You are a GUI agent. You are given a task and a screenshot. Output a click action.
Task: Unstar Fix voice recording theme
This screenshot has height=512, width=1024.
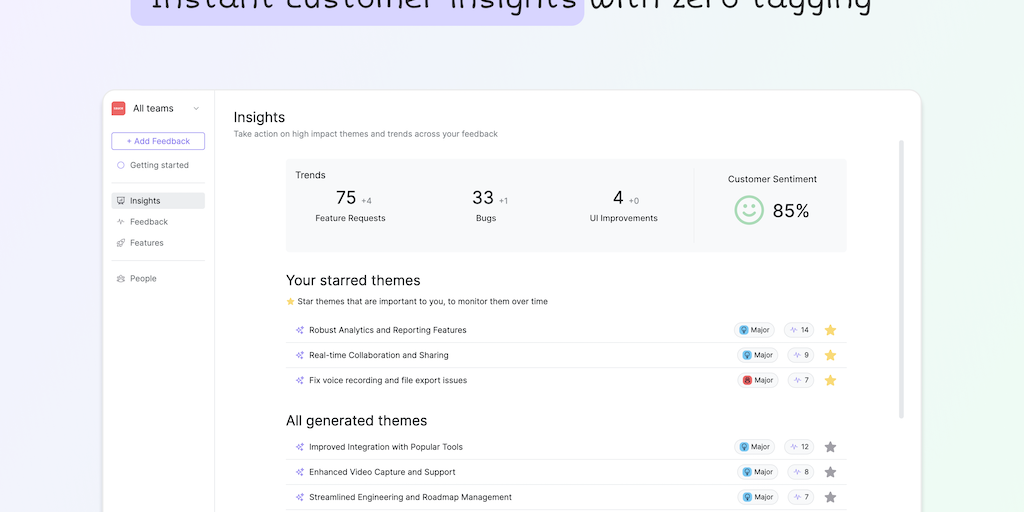point(830,380)
